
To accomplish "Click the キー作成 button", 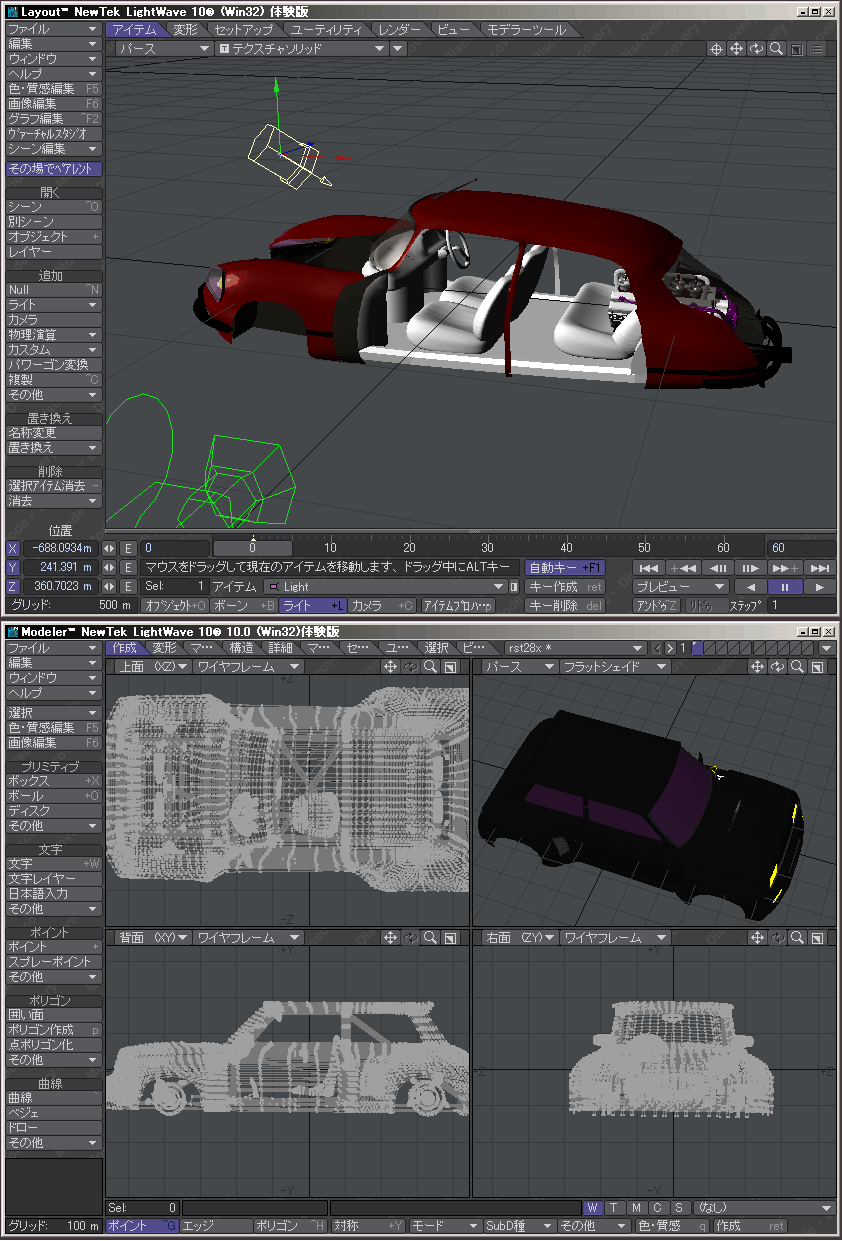I will pos(565,587).
